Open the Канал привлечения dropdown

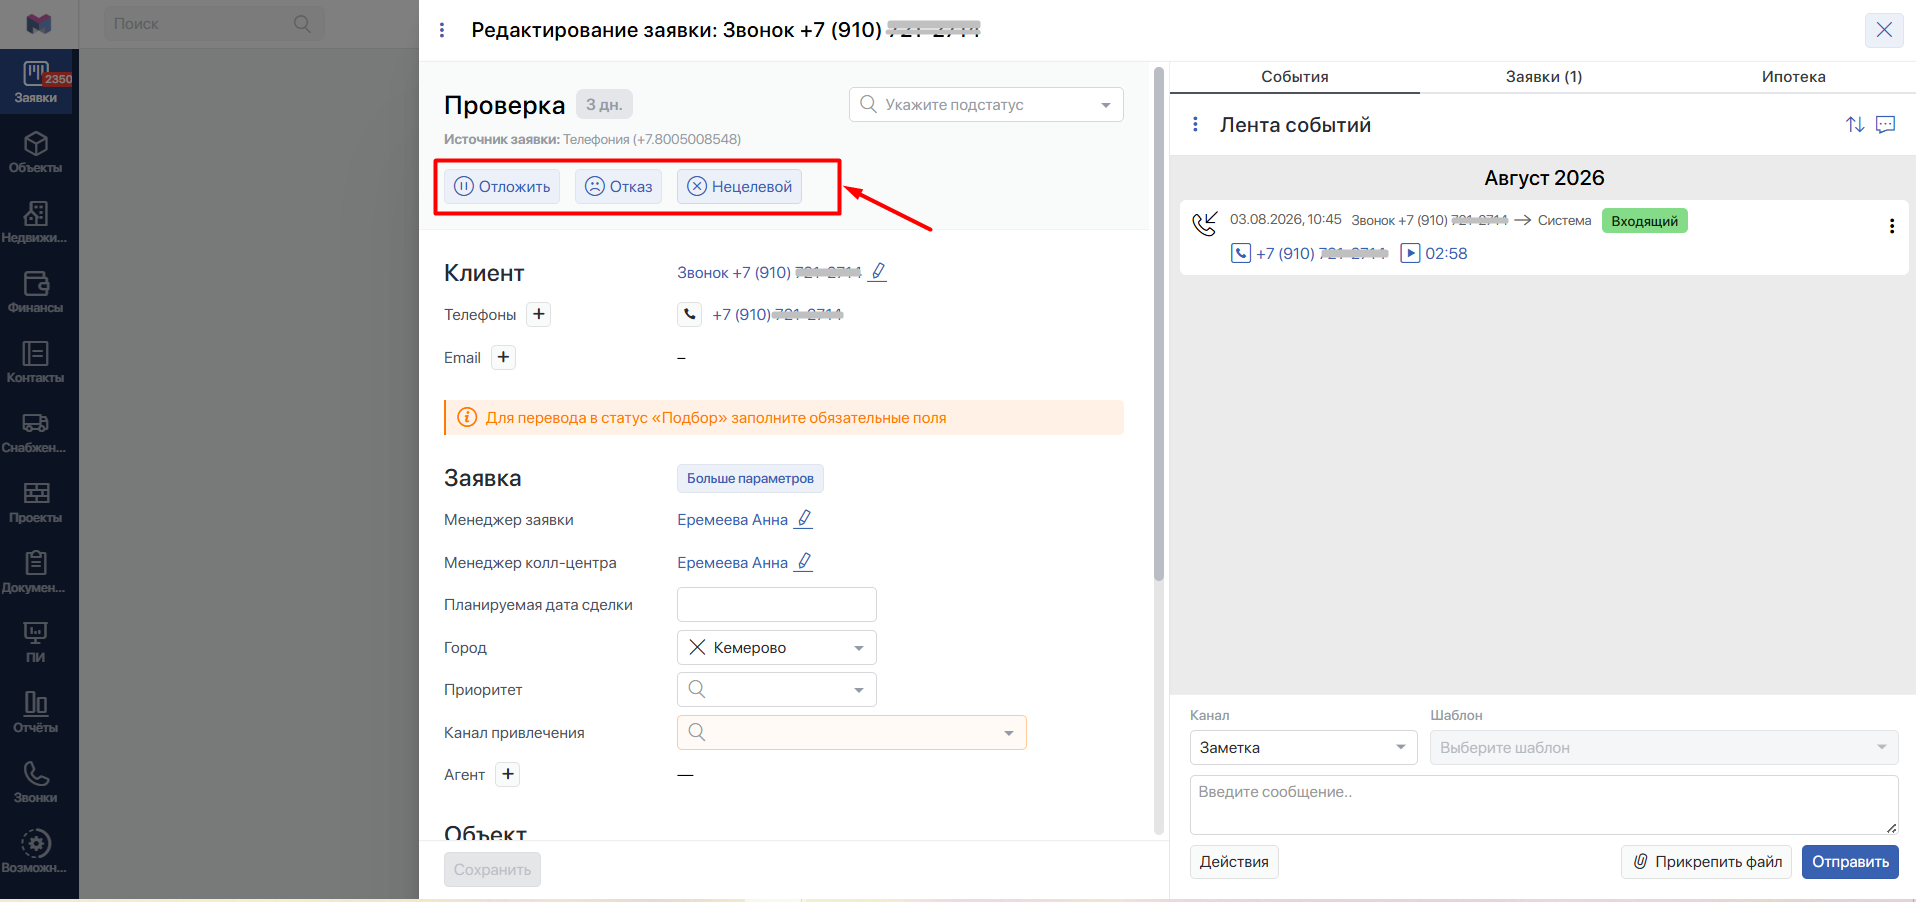click(852, 732)
